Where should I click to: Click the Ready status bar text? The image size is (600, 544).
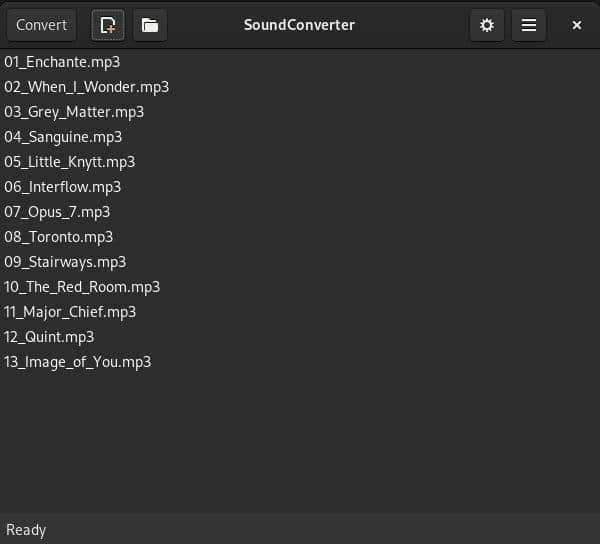point(26,530)
